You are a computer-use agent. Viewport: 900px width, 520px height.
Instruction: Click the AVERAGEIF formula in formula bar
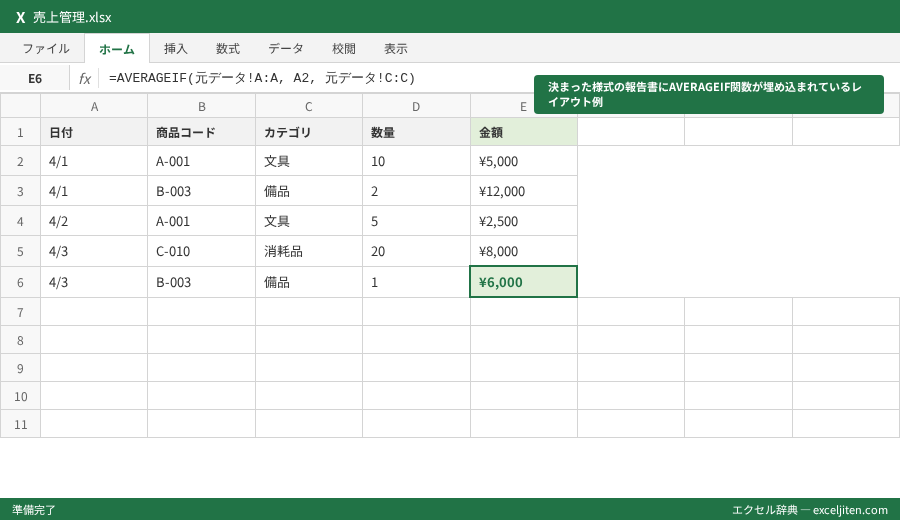[x=262, y=77]
